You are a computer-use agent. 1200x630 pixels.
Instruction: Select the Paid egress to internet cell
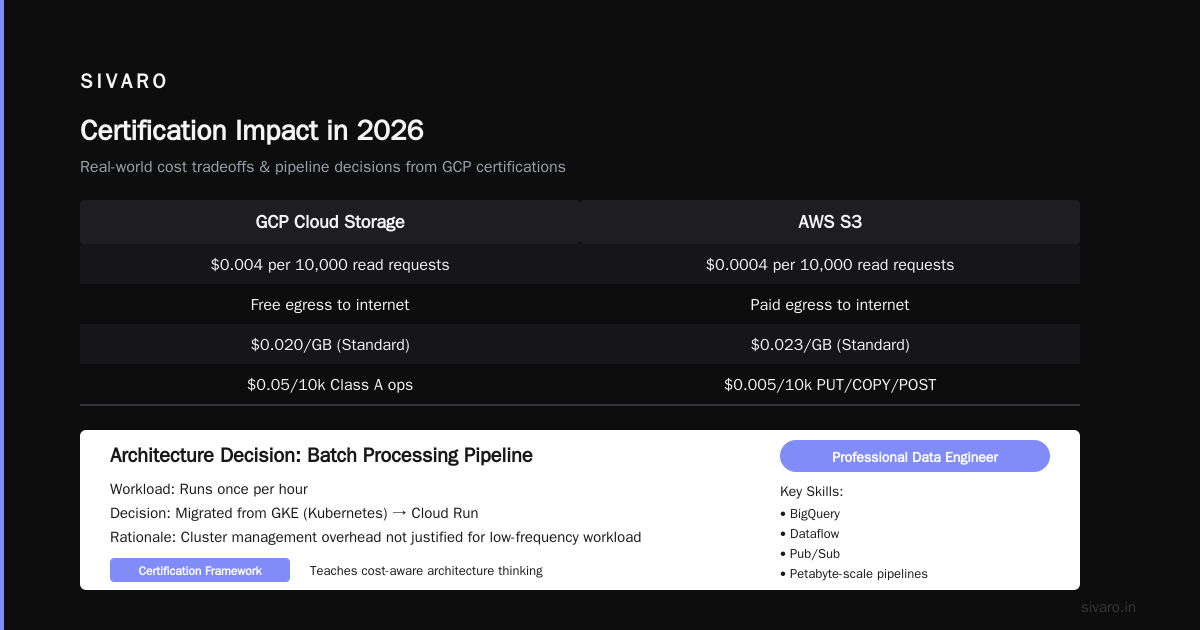click(830, 305)
